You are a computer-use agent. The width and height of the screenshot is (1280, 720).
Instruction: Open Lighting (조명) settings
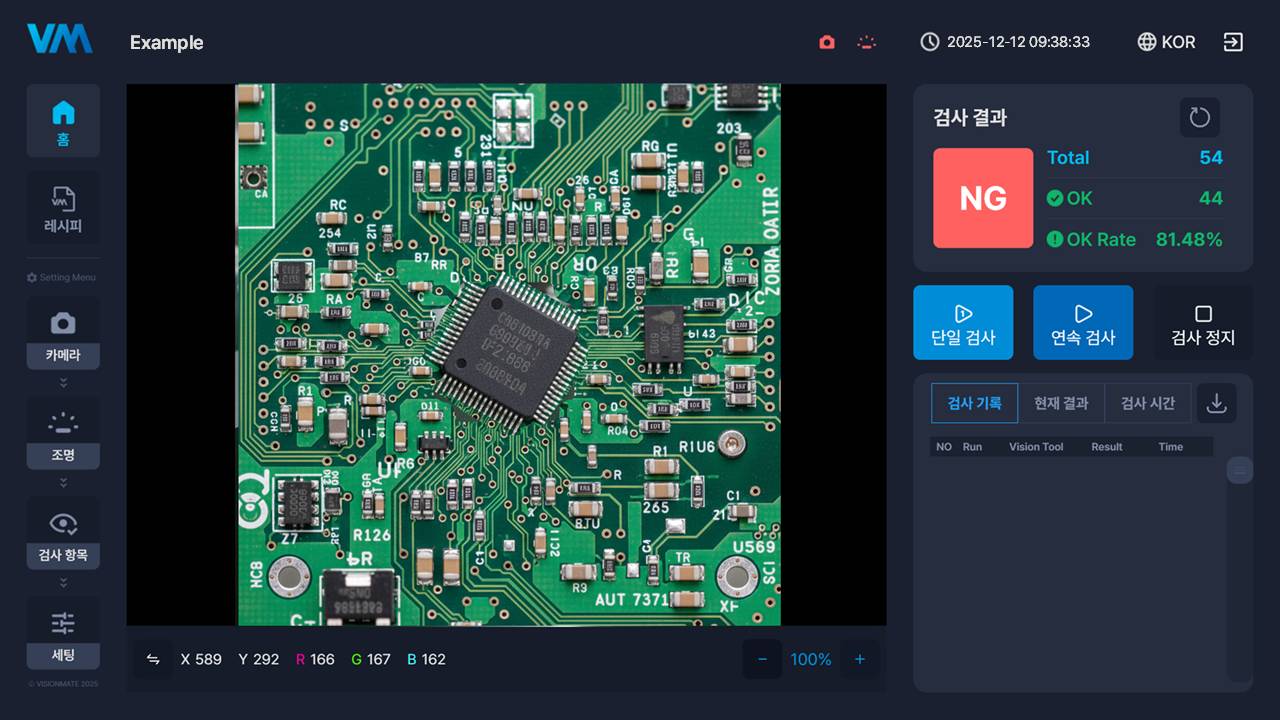click(x=63, y=434)
